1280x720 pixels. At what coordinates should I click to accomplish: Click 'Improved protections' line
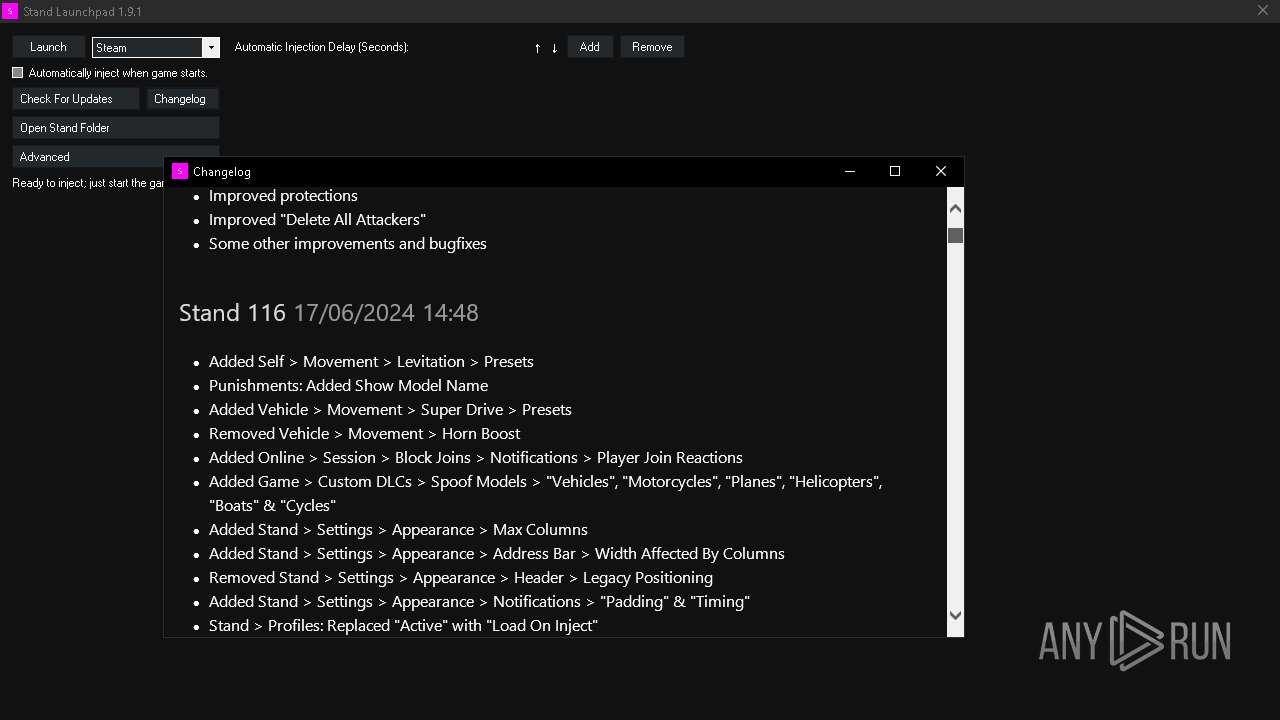pyautogui.click(x=283, y=196)
